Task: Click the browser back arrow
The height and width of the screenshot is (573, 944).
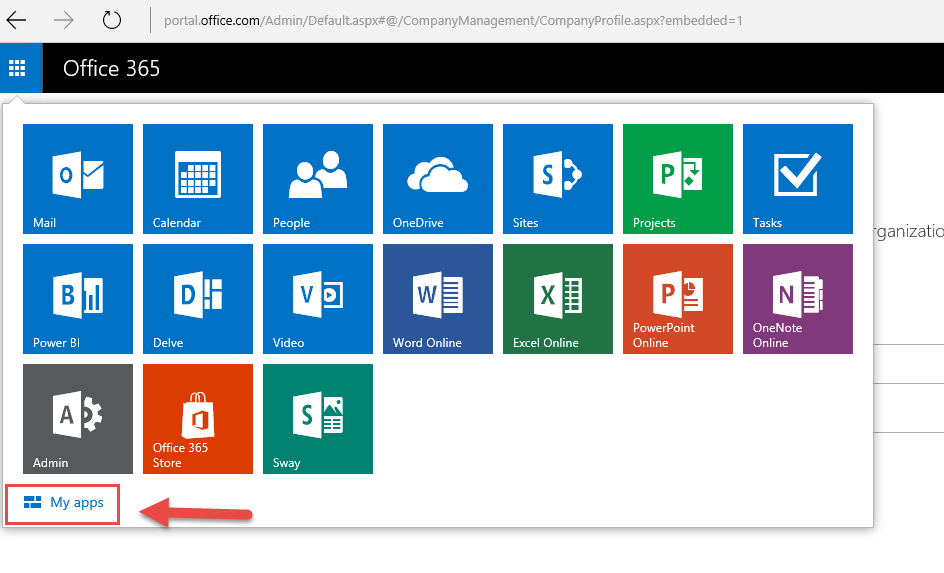Action: coord(16,20)
